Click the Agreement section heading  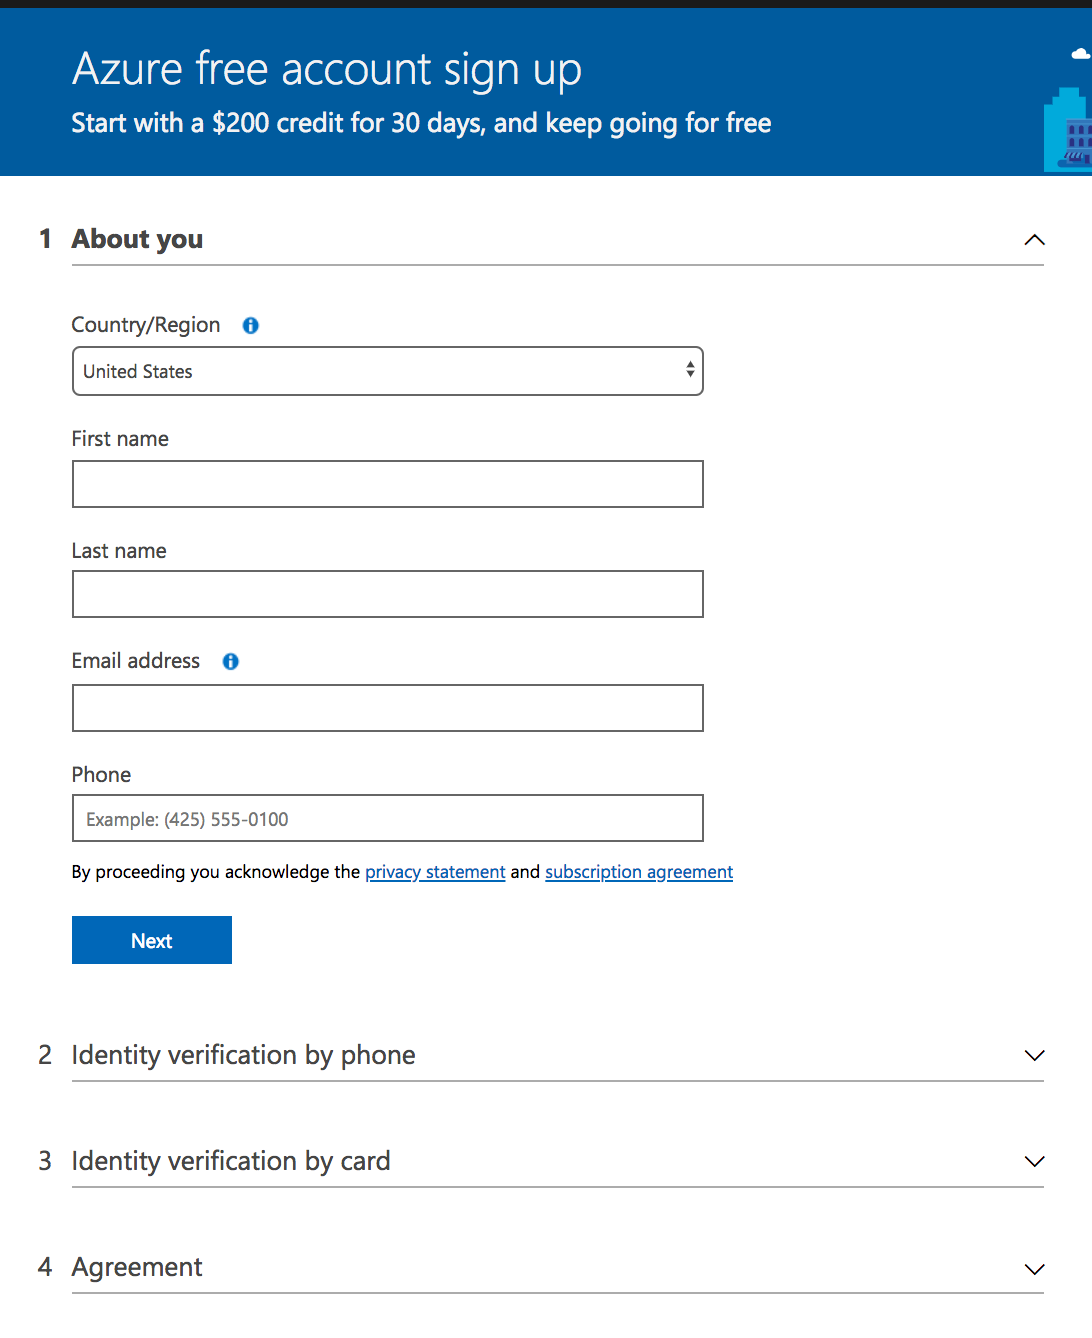coord(137,1266)
